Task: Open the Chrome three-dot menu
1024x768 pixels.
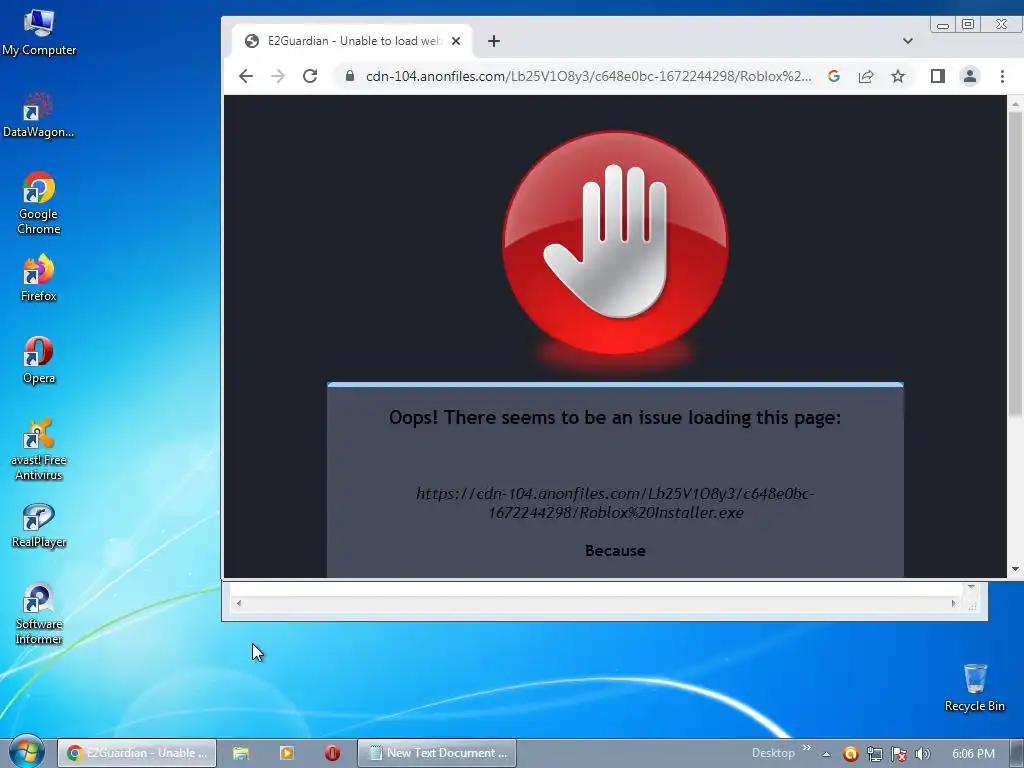Action: click(1002, 76)
